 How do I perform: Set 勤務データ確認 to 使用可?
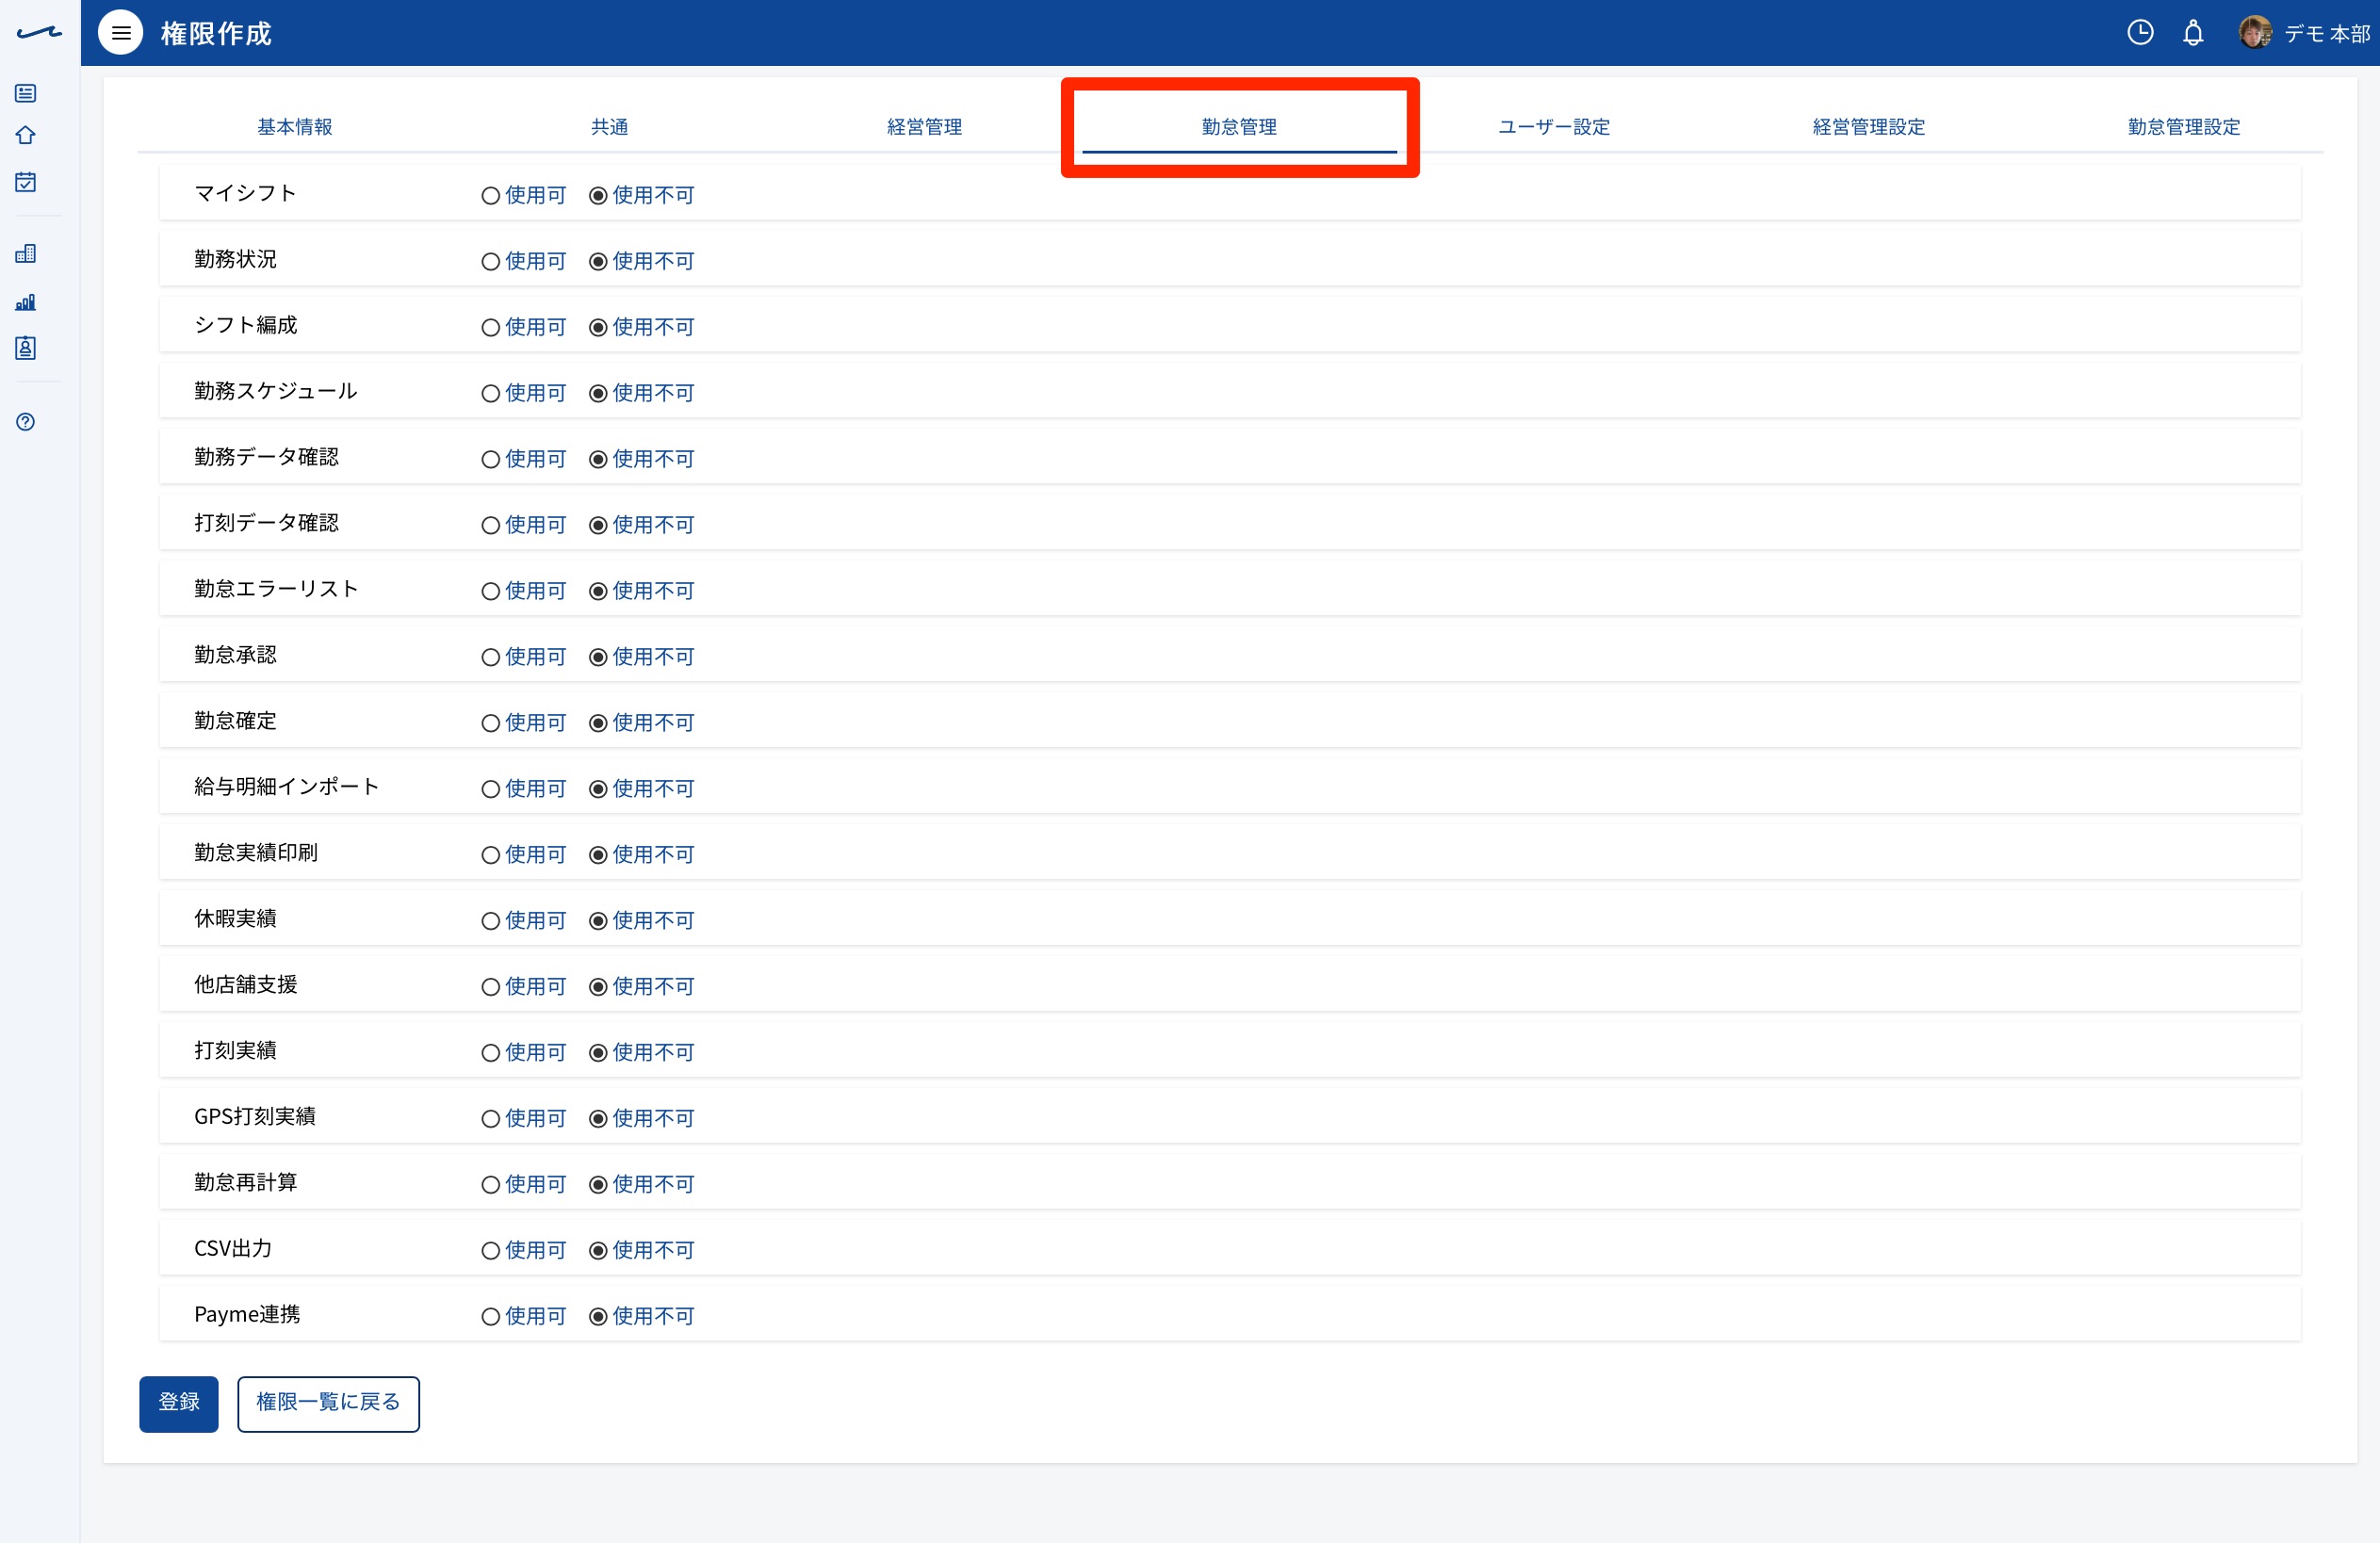491,460
